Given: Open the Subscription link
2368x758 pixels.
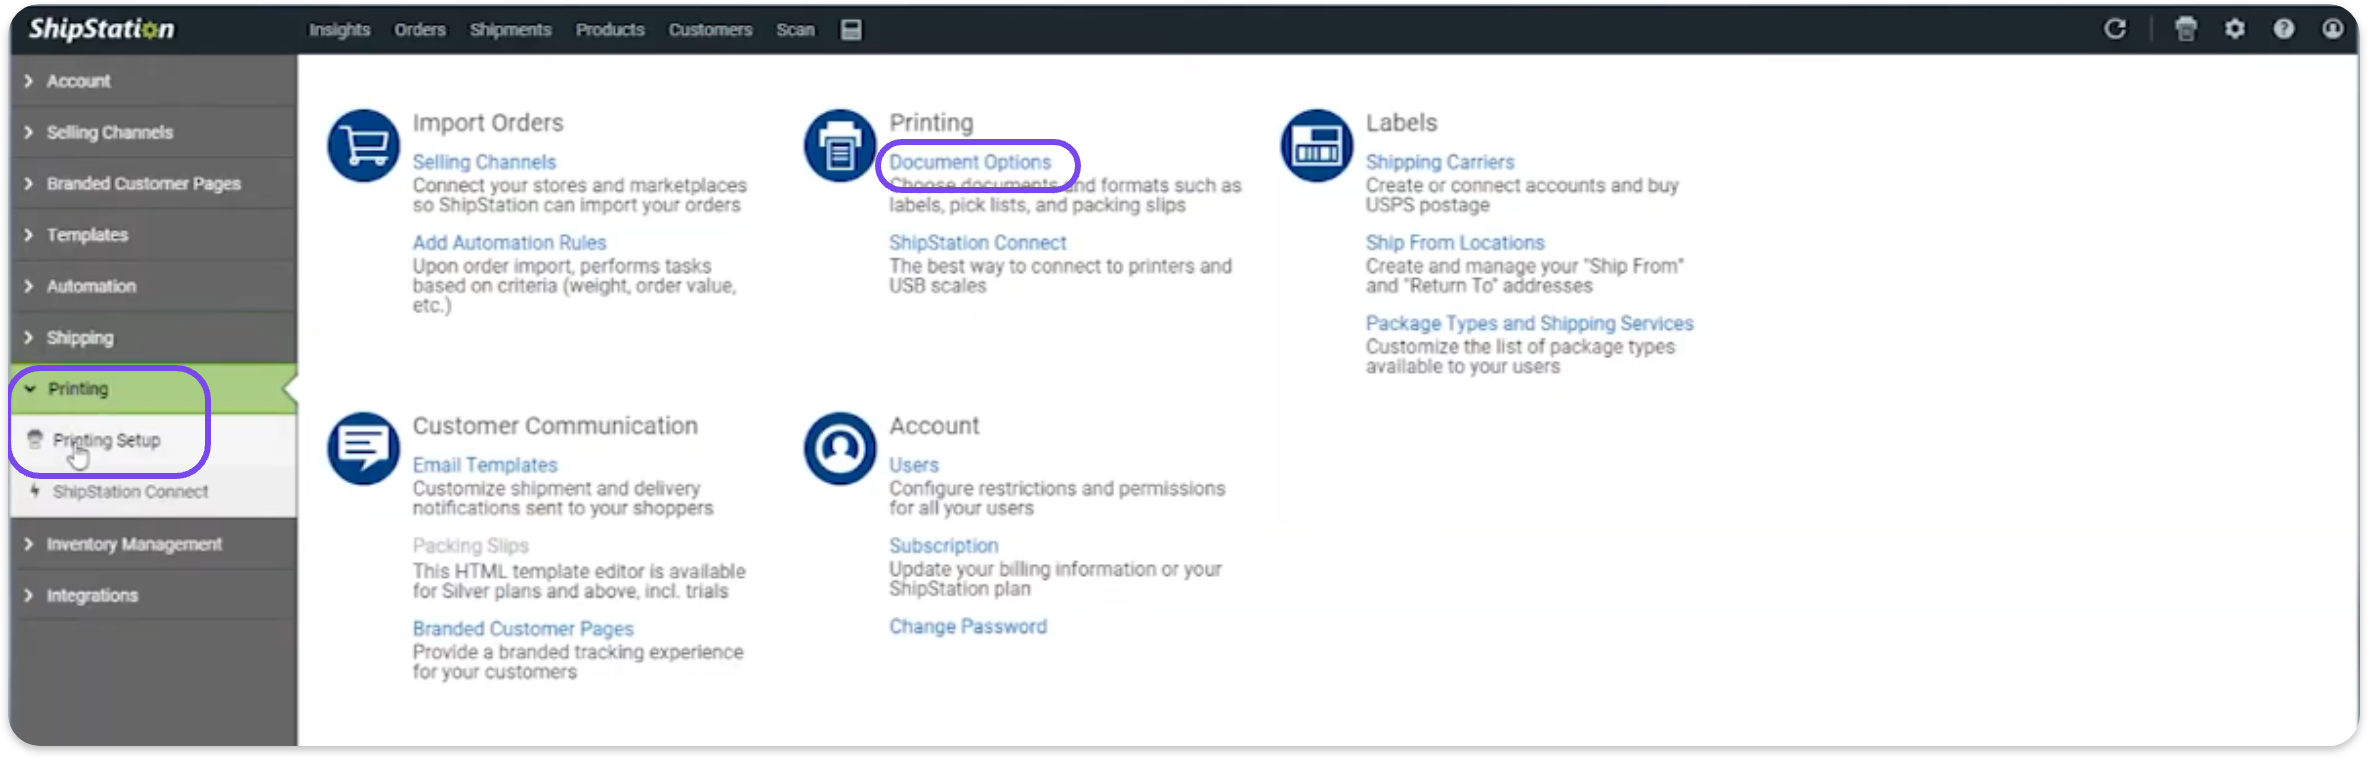Looking at the screenshot, I should 944,546.
